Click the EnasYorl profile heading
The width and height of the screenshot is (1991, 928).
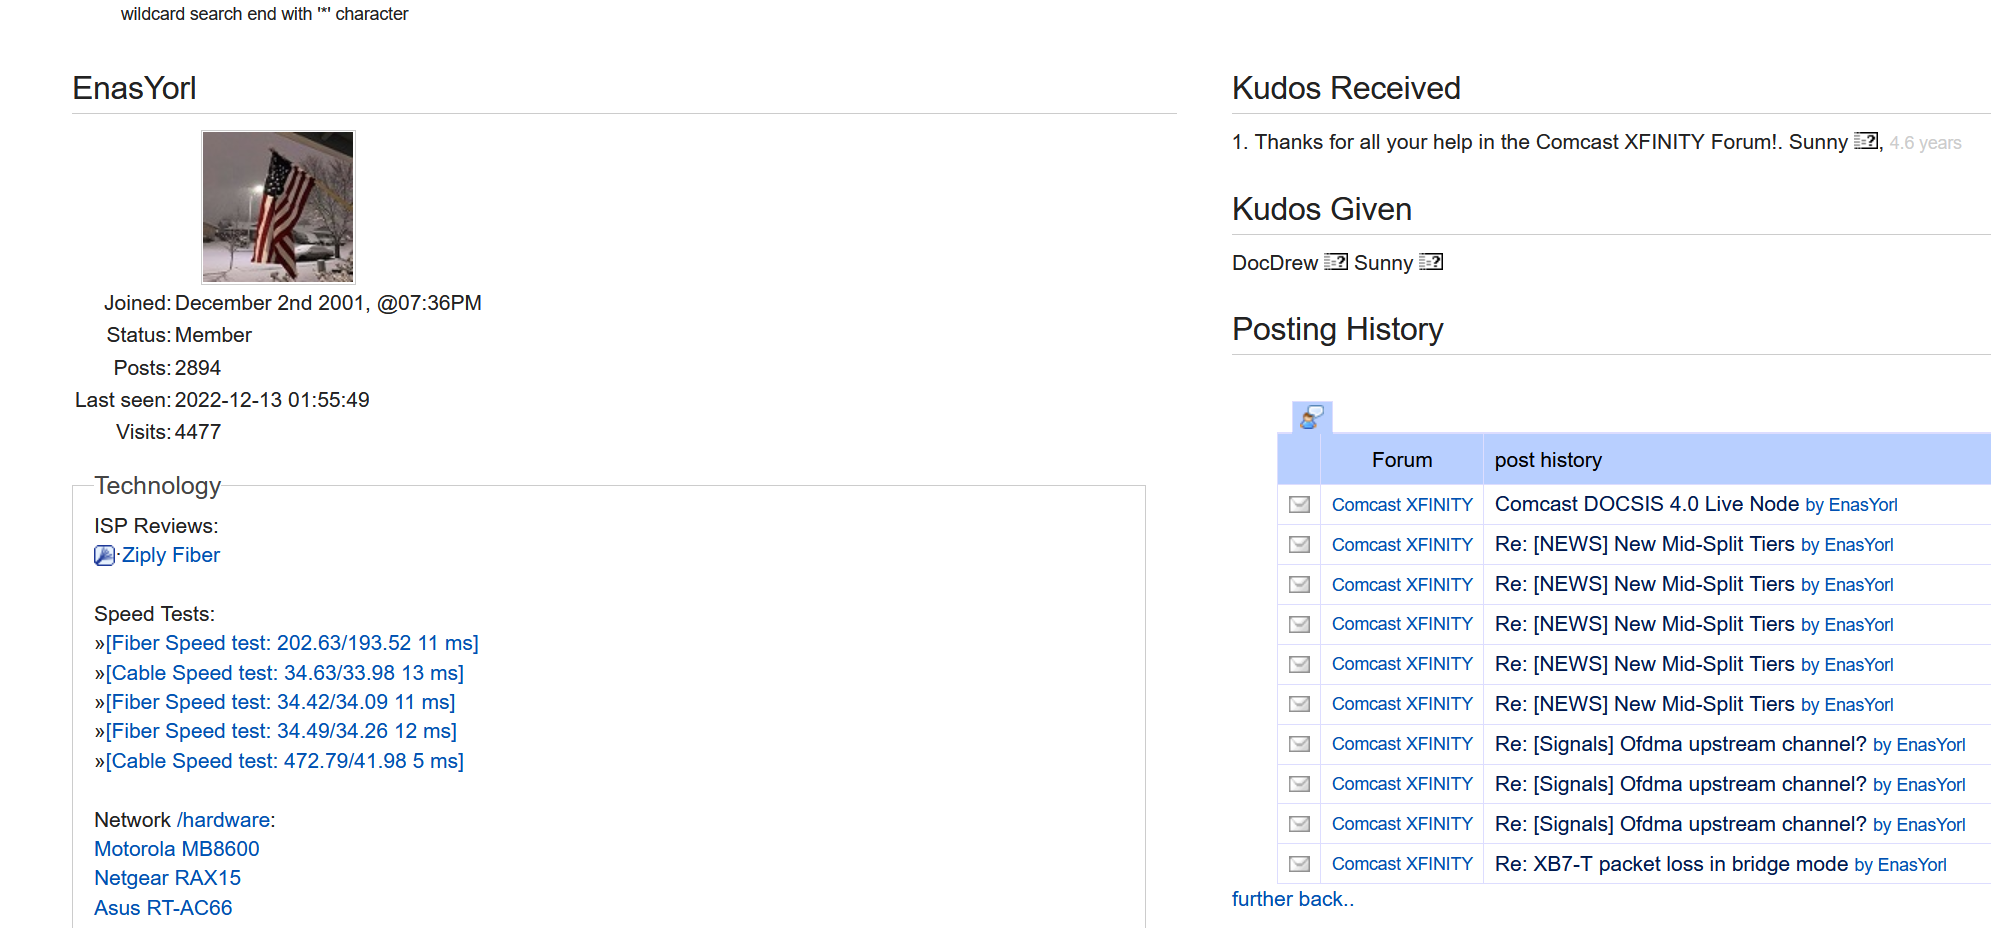134,88
